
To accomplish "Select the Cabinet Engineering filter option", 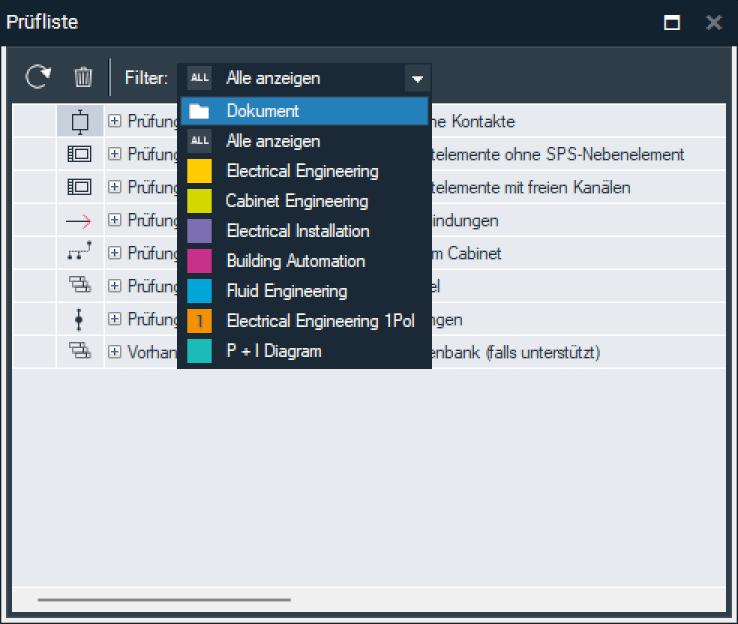I will [x=297, y=201].
